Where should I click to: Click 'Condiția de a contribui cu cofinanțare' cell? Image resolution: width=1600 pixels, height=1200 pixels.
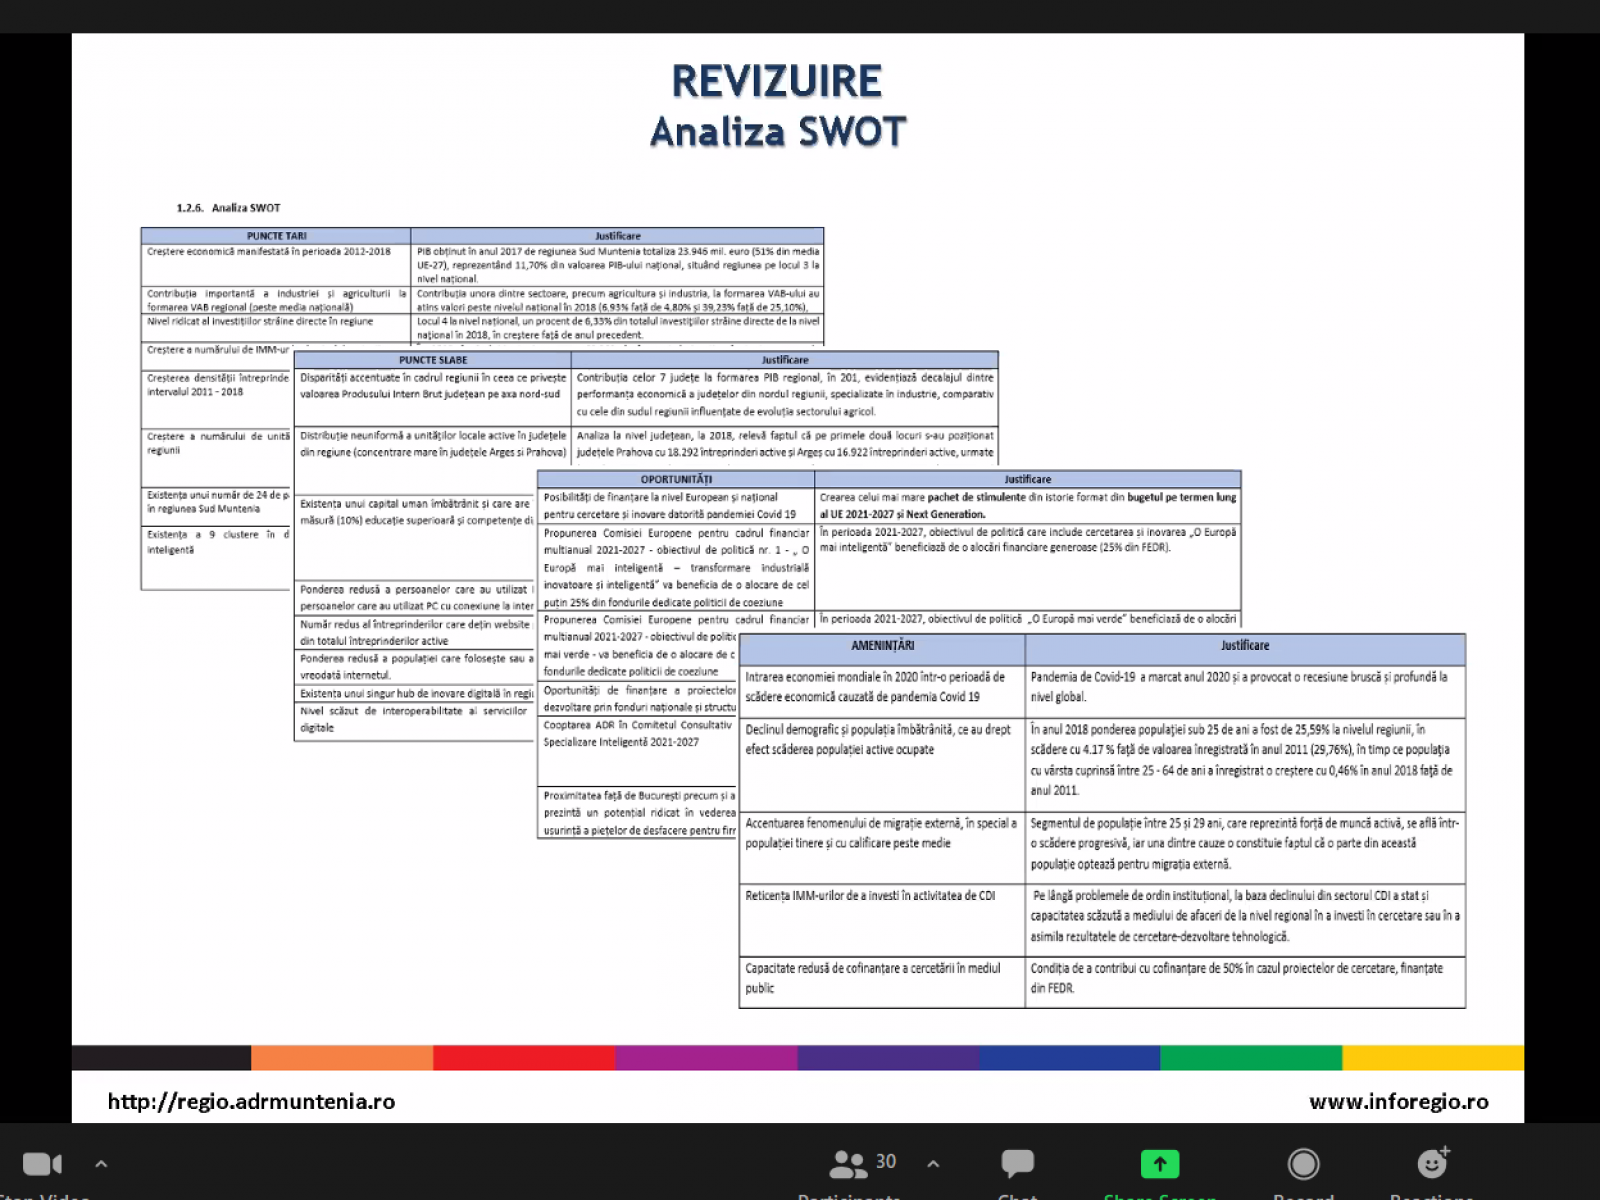[1245, 982]
